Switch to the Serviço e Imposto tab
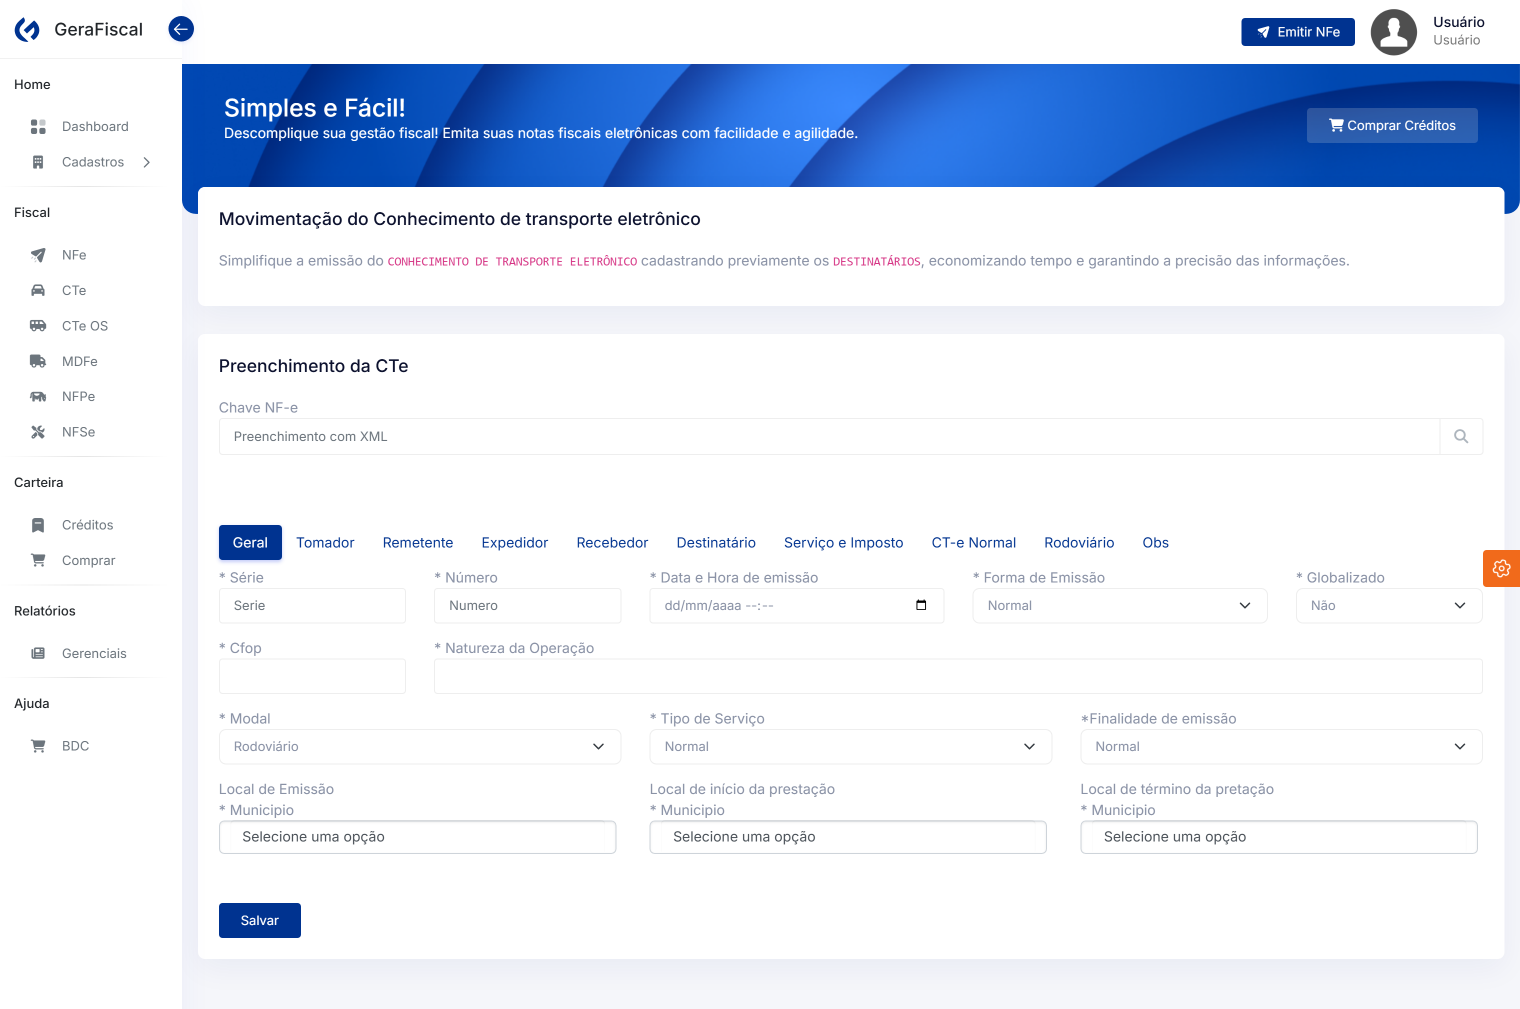Image resolution: width=1520 pixels, height=1009 pixels. [844, 543]
